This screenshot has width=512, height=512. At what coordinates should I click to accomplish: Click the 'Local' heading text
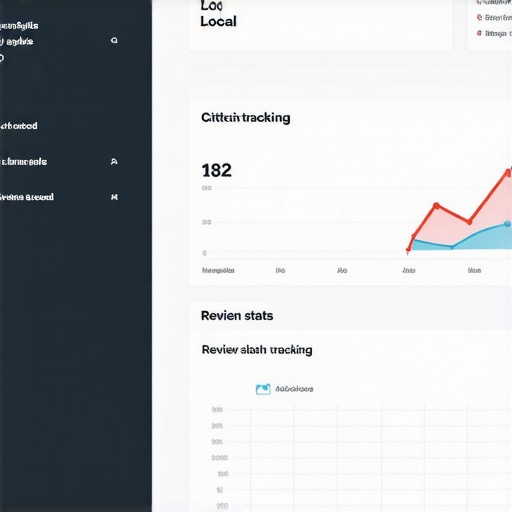(218, 22)
